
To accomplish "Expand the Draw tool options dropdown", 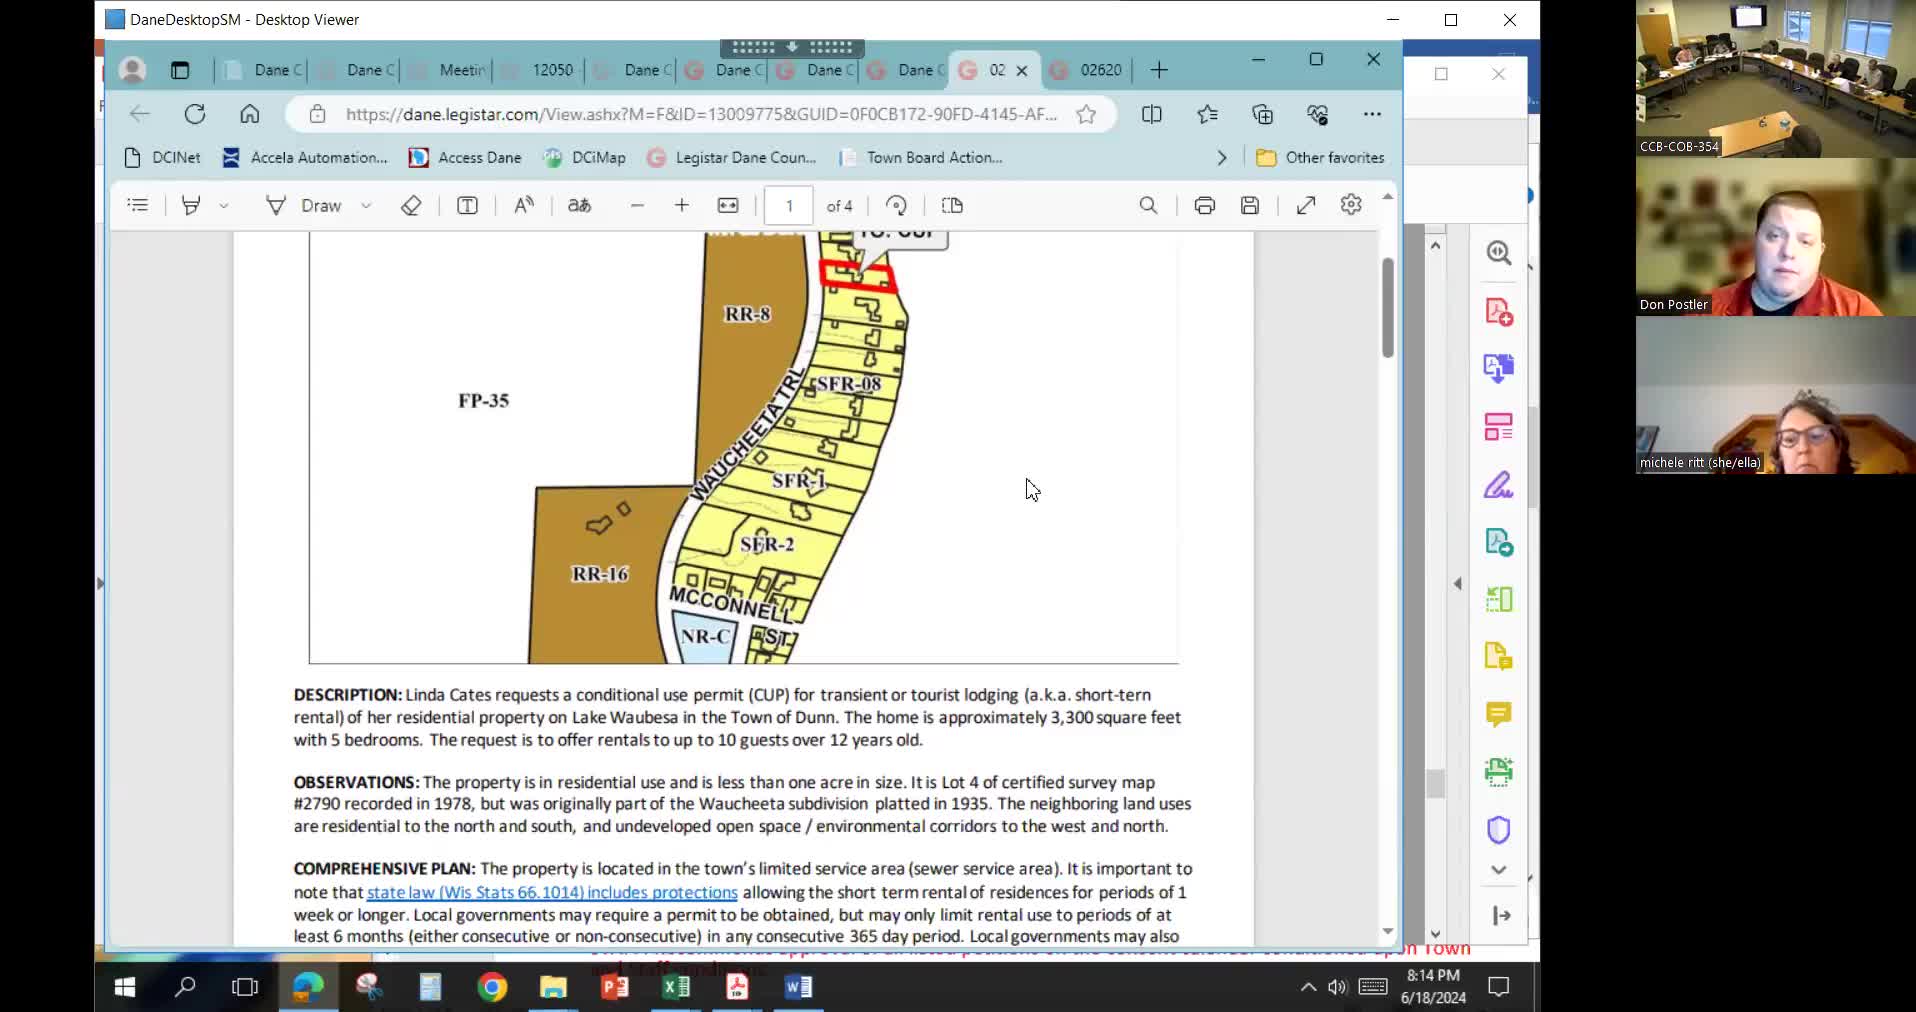I will coord(366,205).
